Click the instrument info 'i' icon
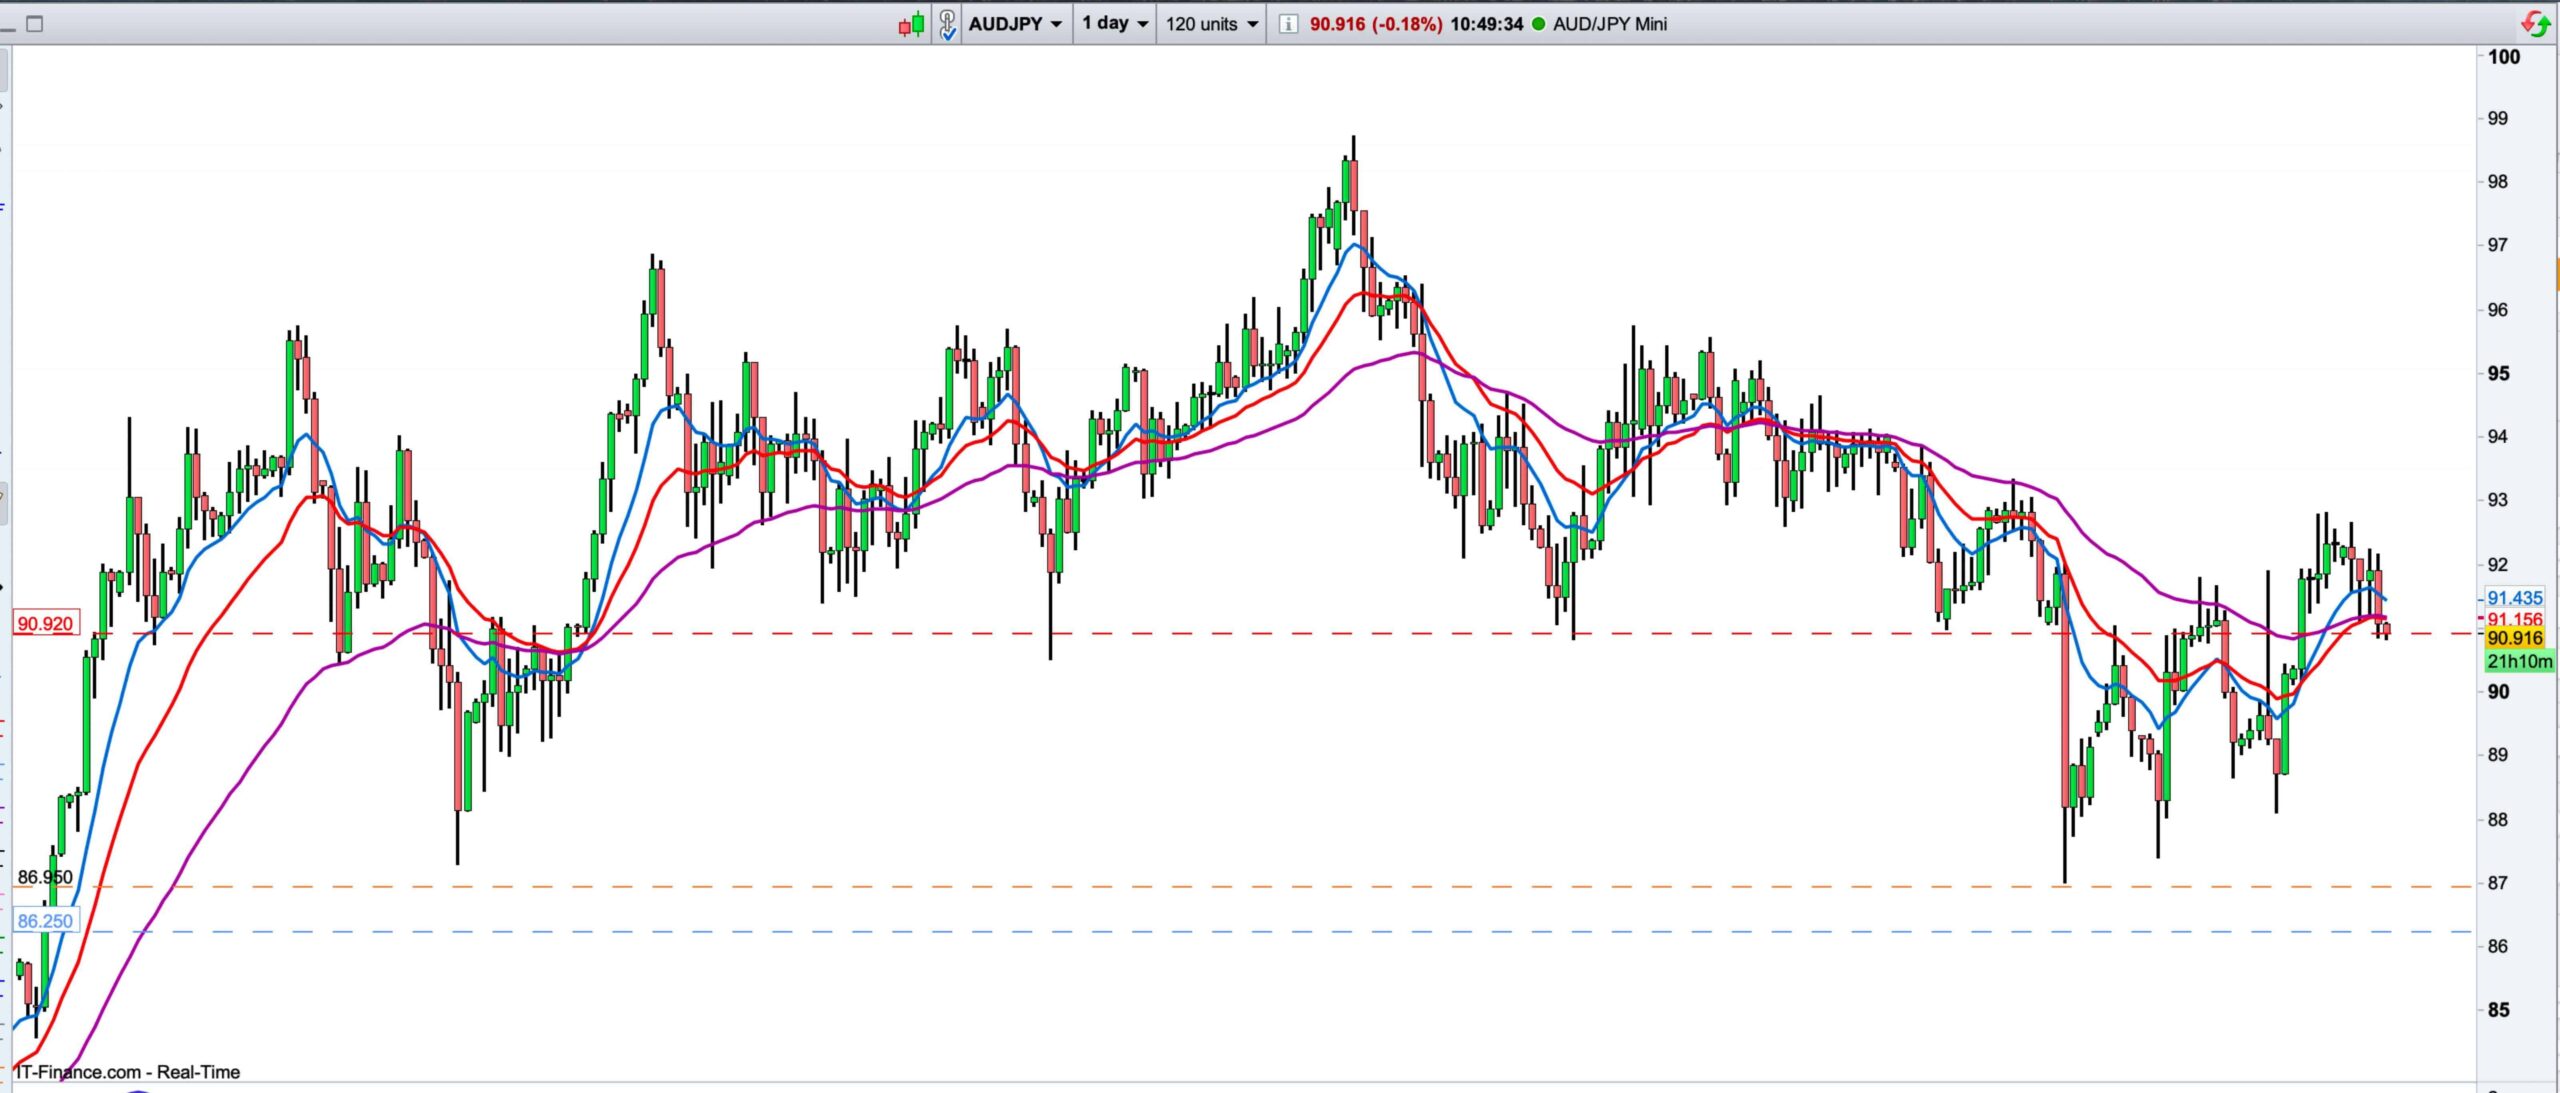2560x1093 pixels. pyautogui.click(x=1288, y=24)
